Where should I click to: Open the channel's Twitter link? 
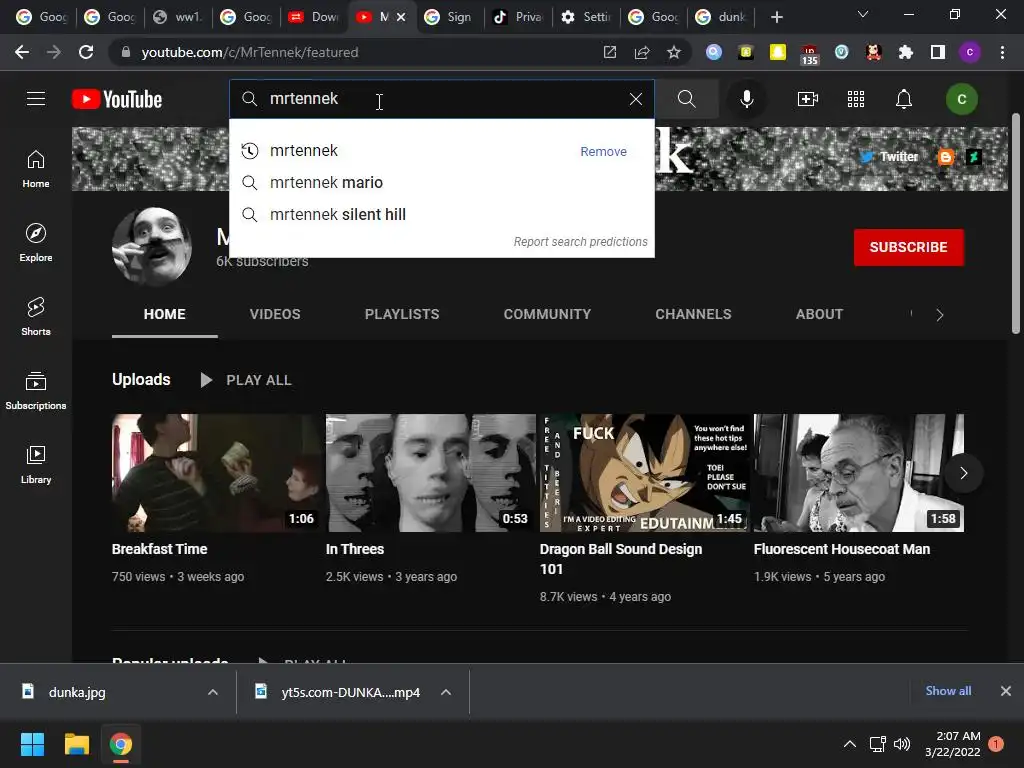click(x=889, y=157)
